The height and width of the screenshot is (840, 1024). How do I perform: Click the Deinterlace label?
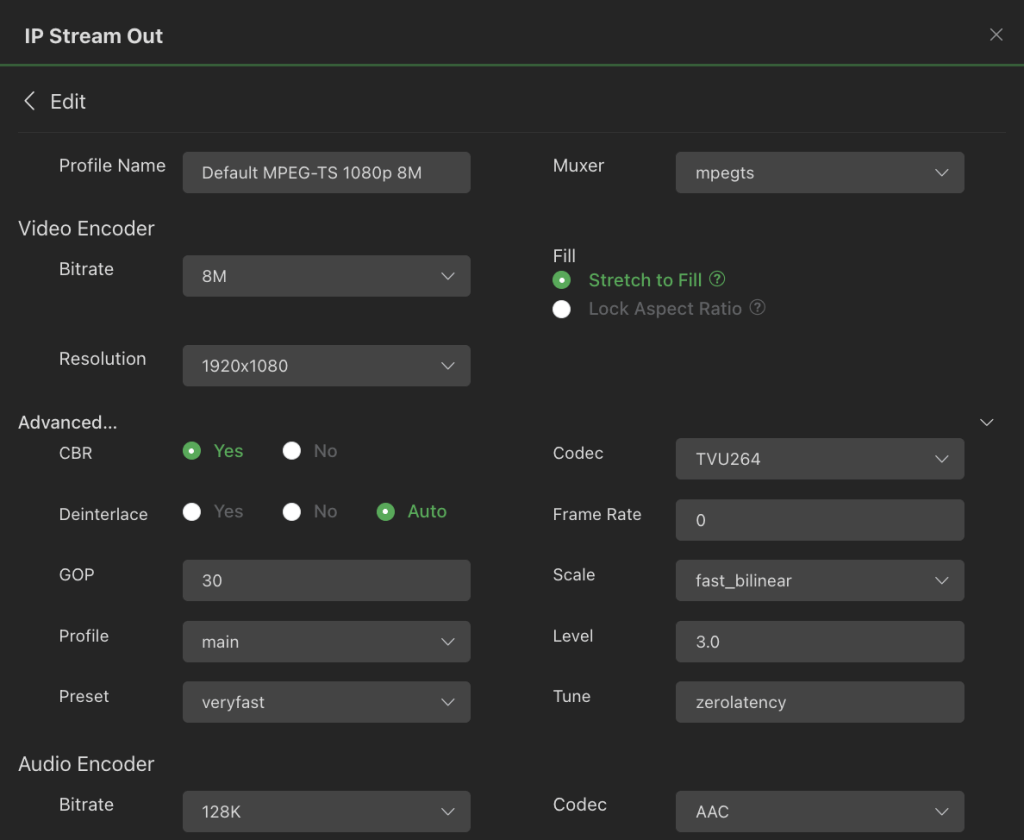(x=103, y=514)
